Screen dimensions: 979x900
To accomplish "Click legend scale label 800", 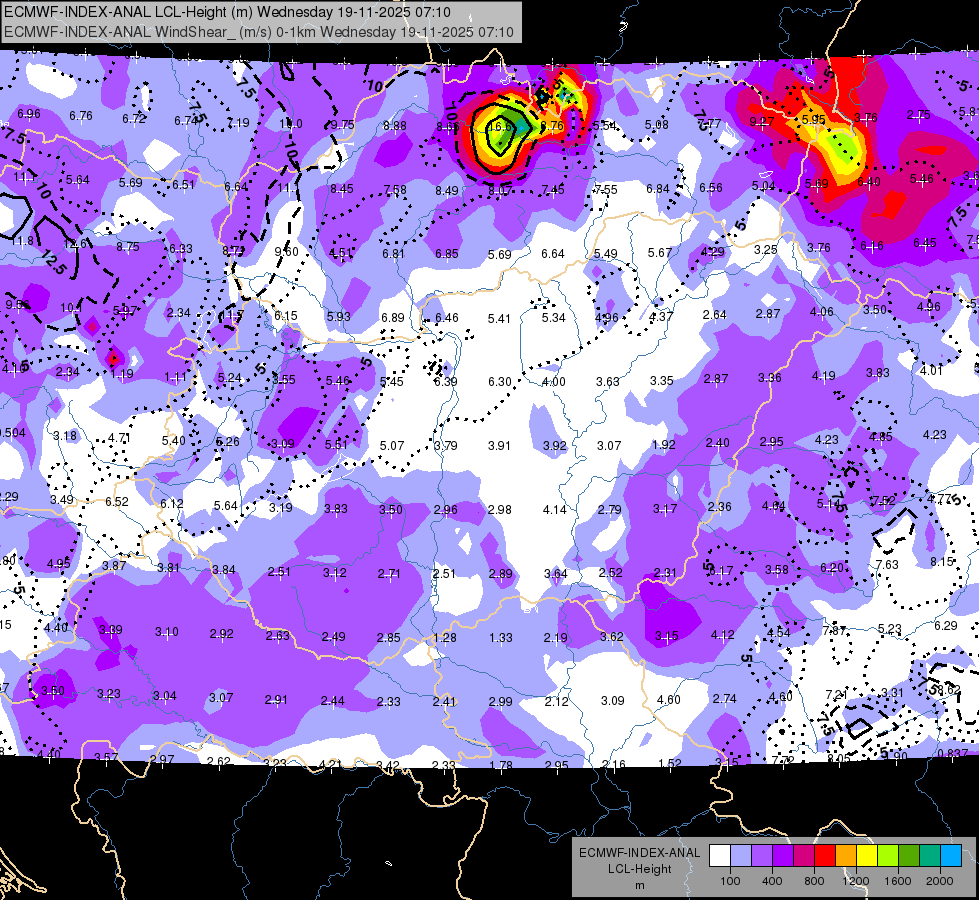I will coord(814,881).
